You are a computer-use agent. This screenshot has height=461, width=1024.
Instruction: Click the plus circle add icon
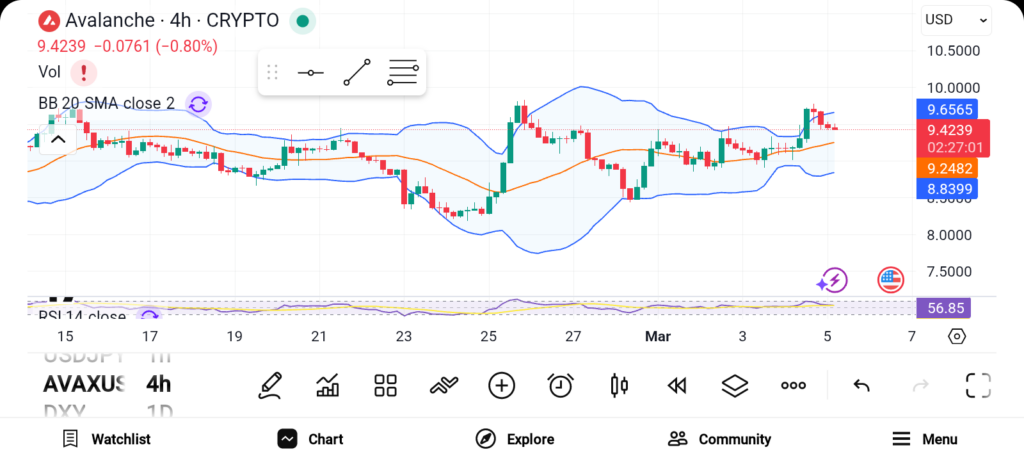point(501,385)
